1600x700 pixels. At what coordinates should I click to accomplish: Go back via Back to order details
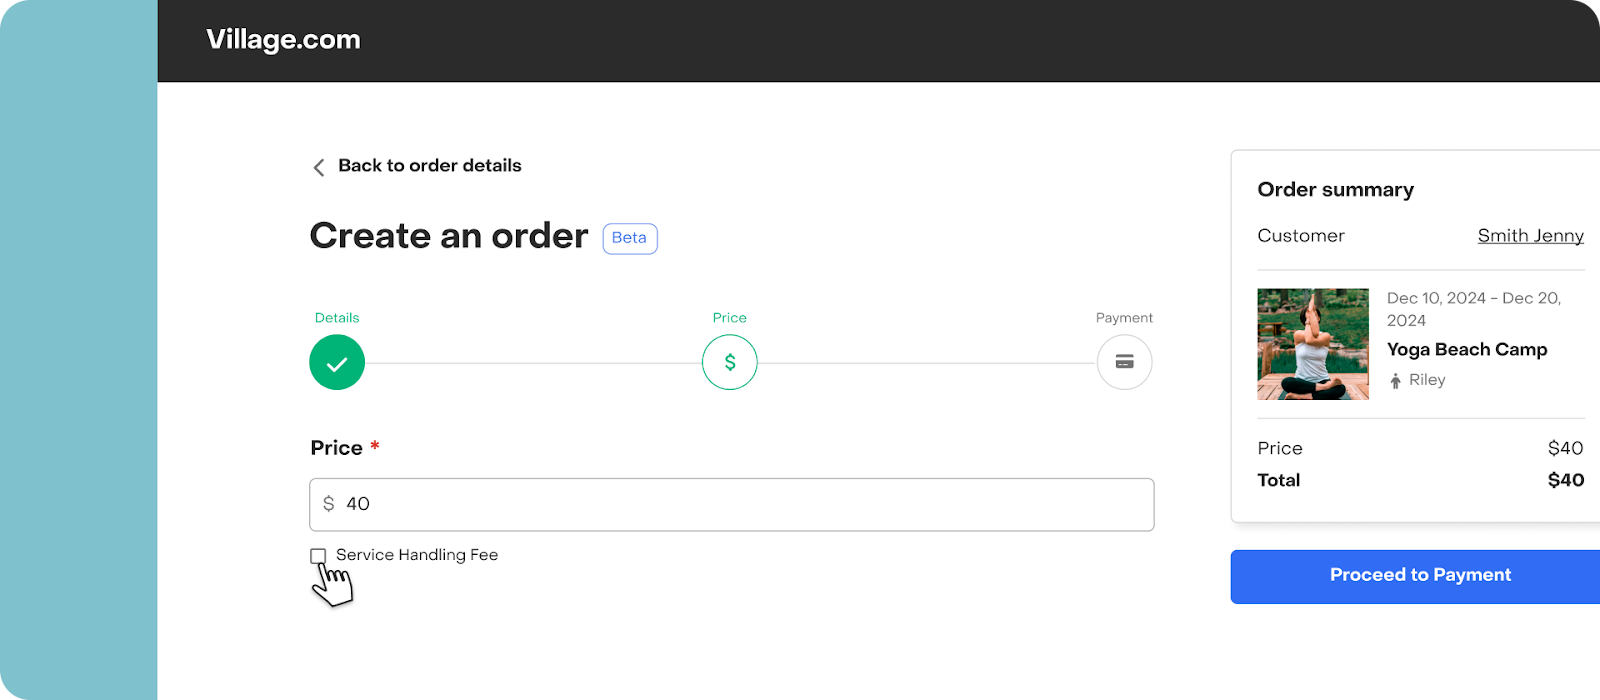click(430, 166)
